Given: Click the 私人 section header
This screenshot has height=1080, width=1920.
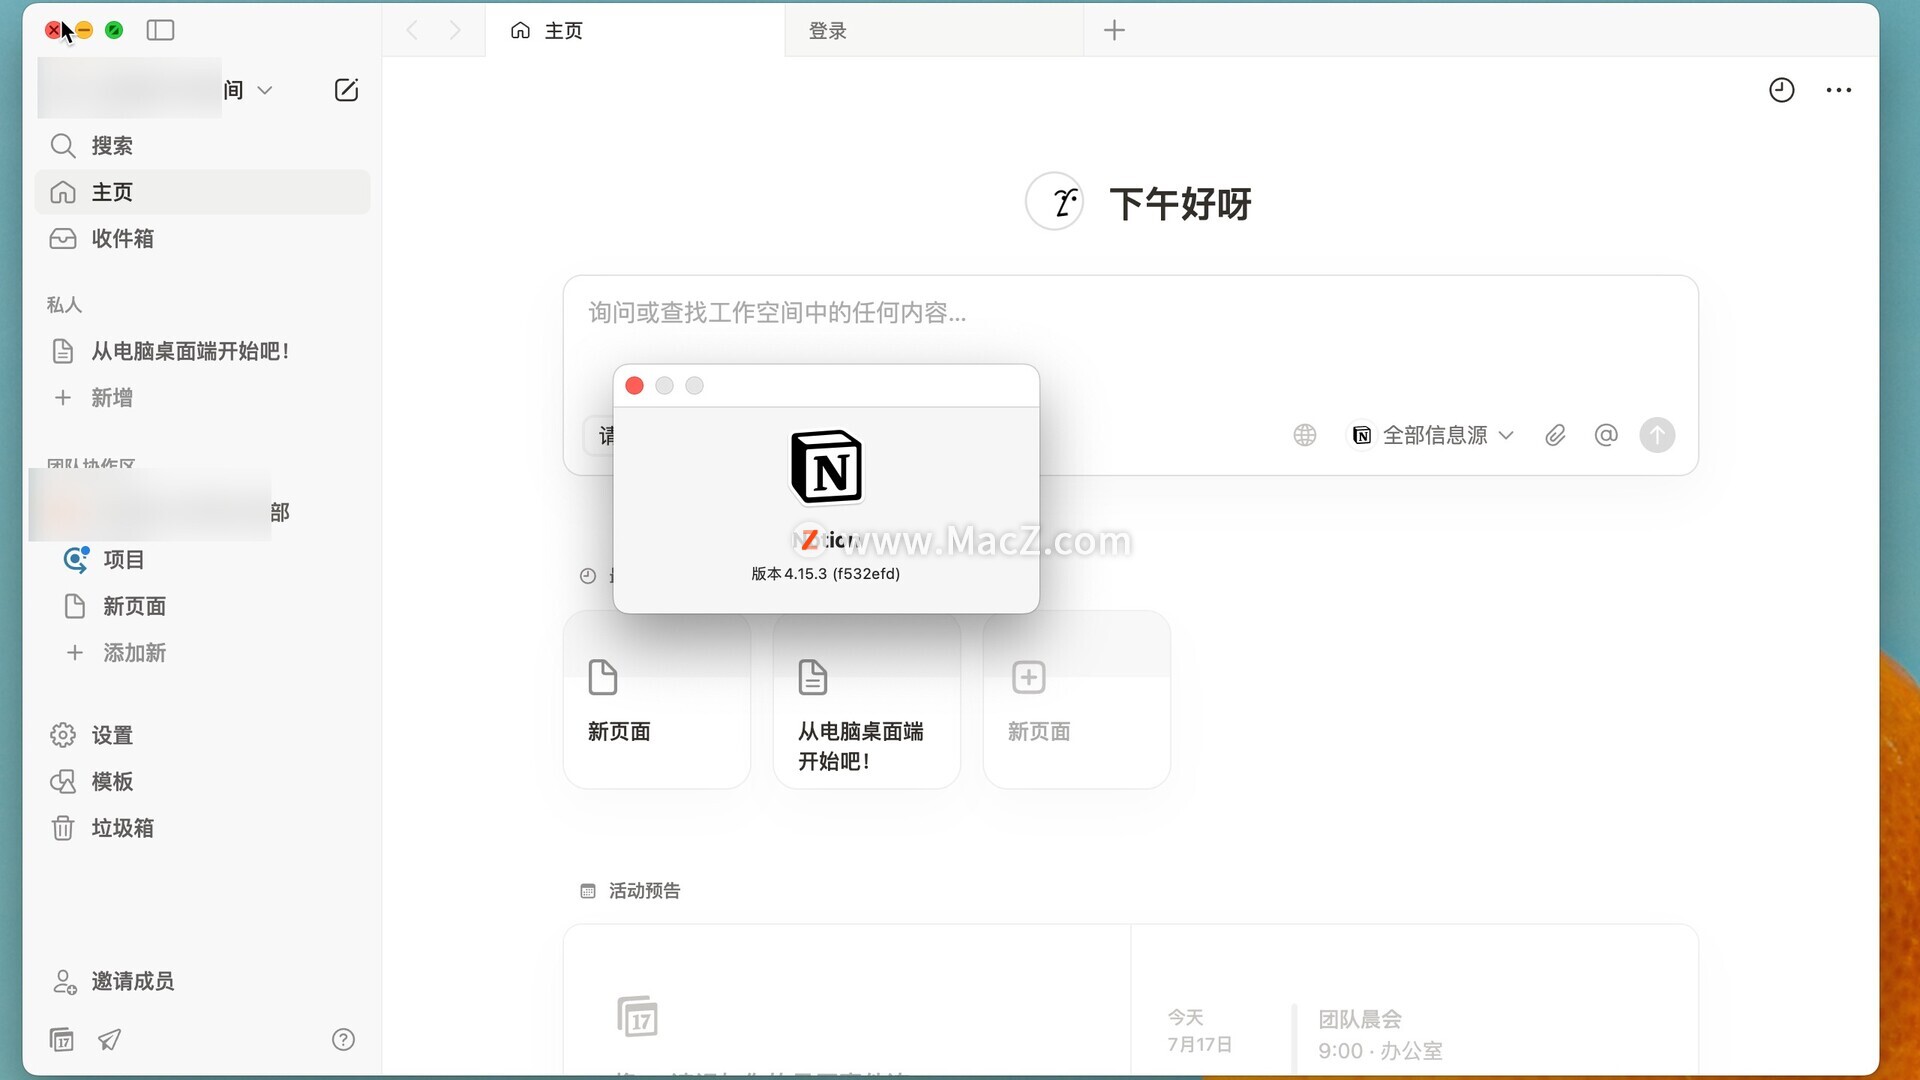Looking at the screenshot, I should click(x=64, y=305).
